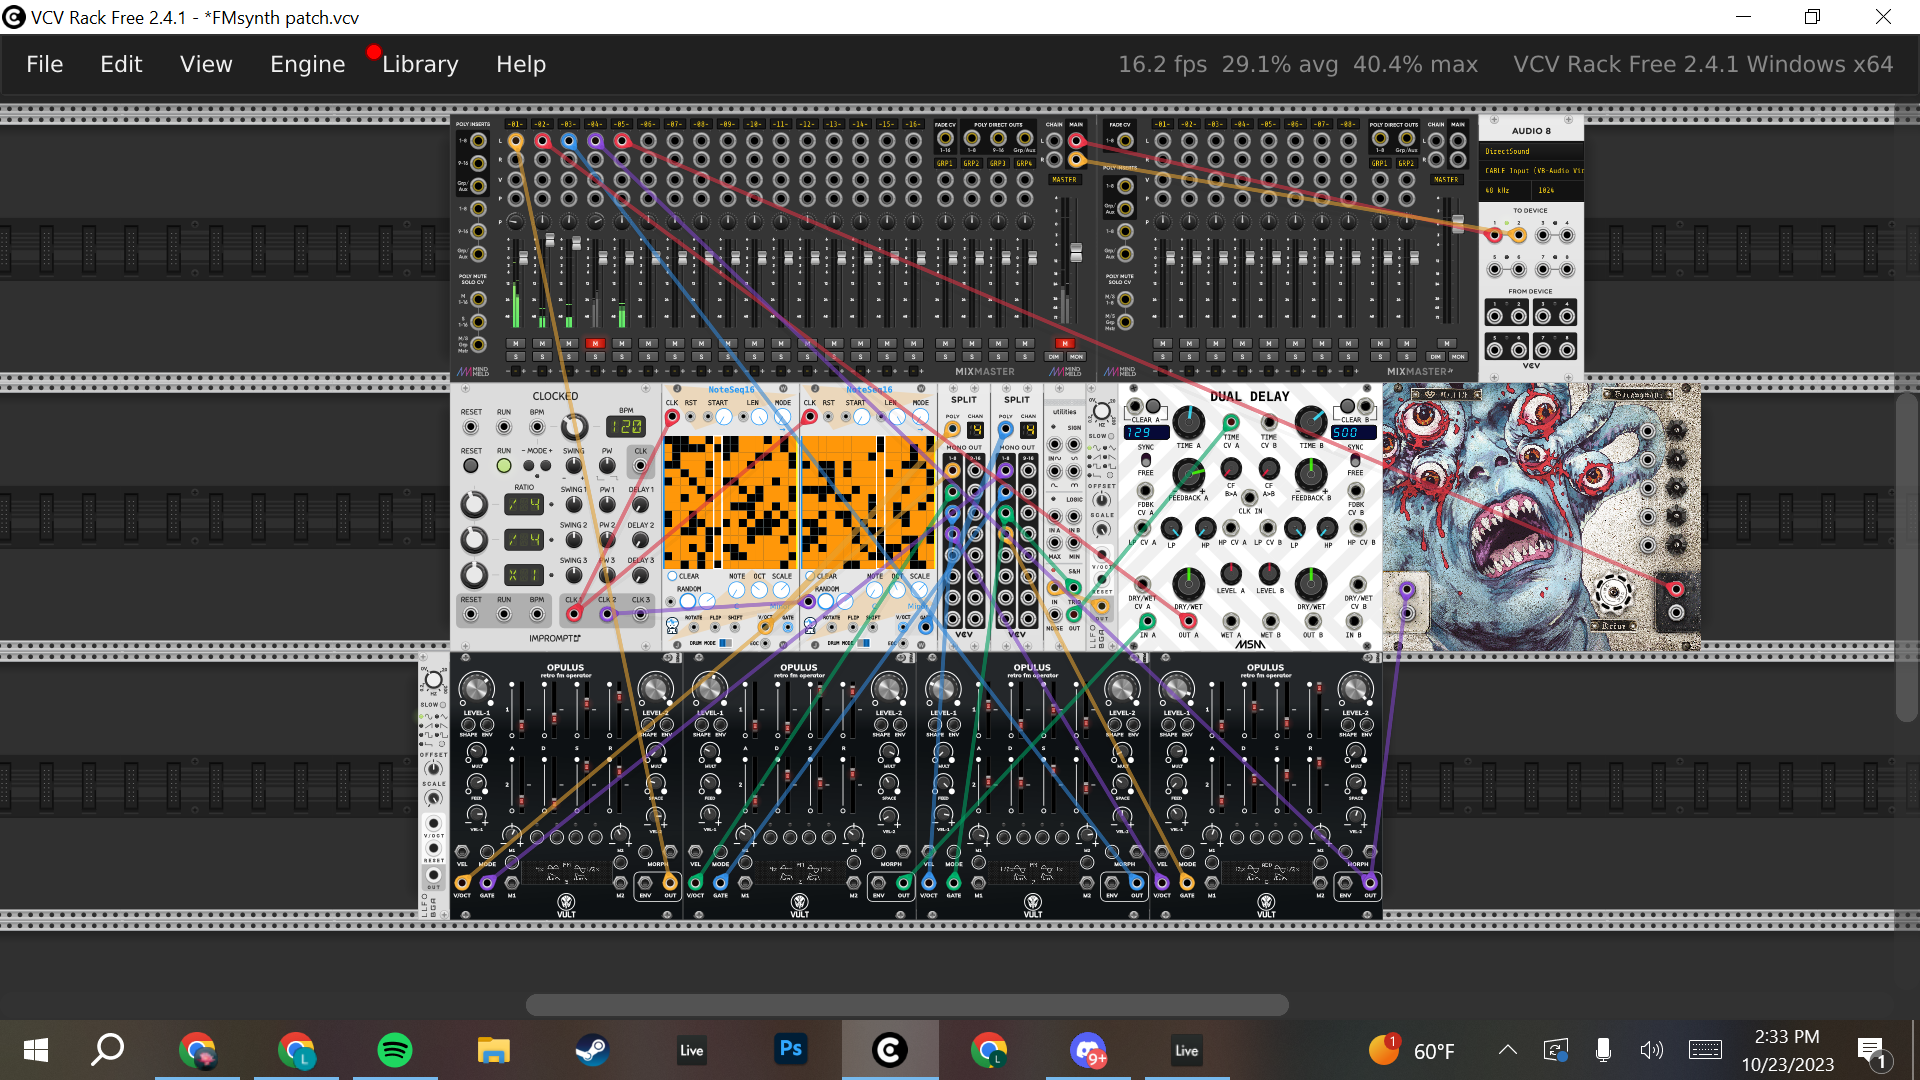Open the View menu
Viewport: 1920px width, 1080px height.
point(206,64)
